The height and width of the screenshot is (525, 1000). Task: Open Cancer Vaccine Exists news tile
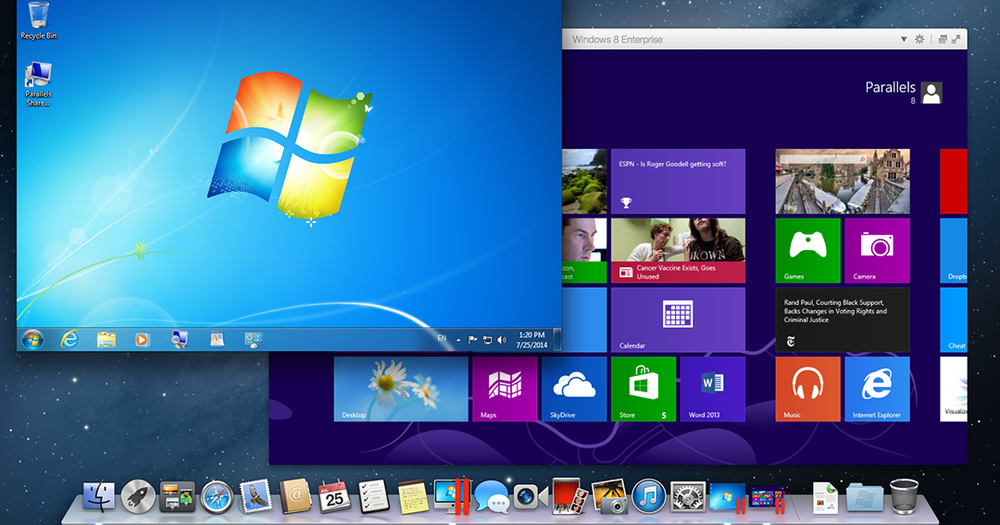pyautogui.click(x=678, y=251)
